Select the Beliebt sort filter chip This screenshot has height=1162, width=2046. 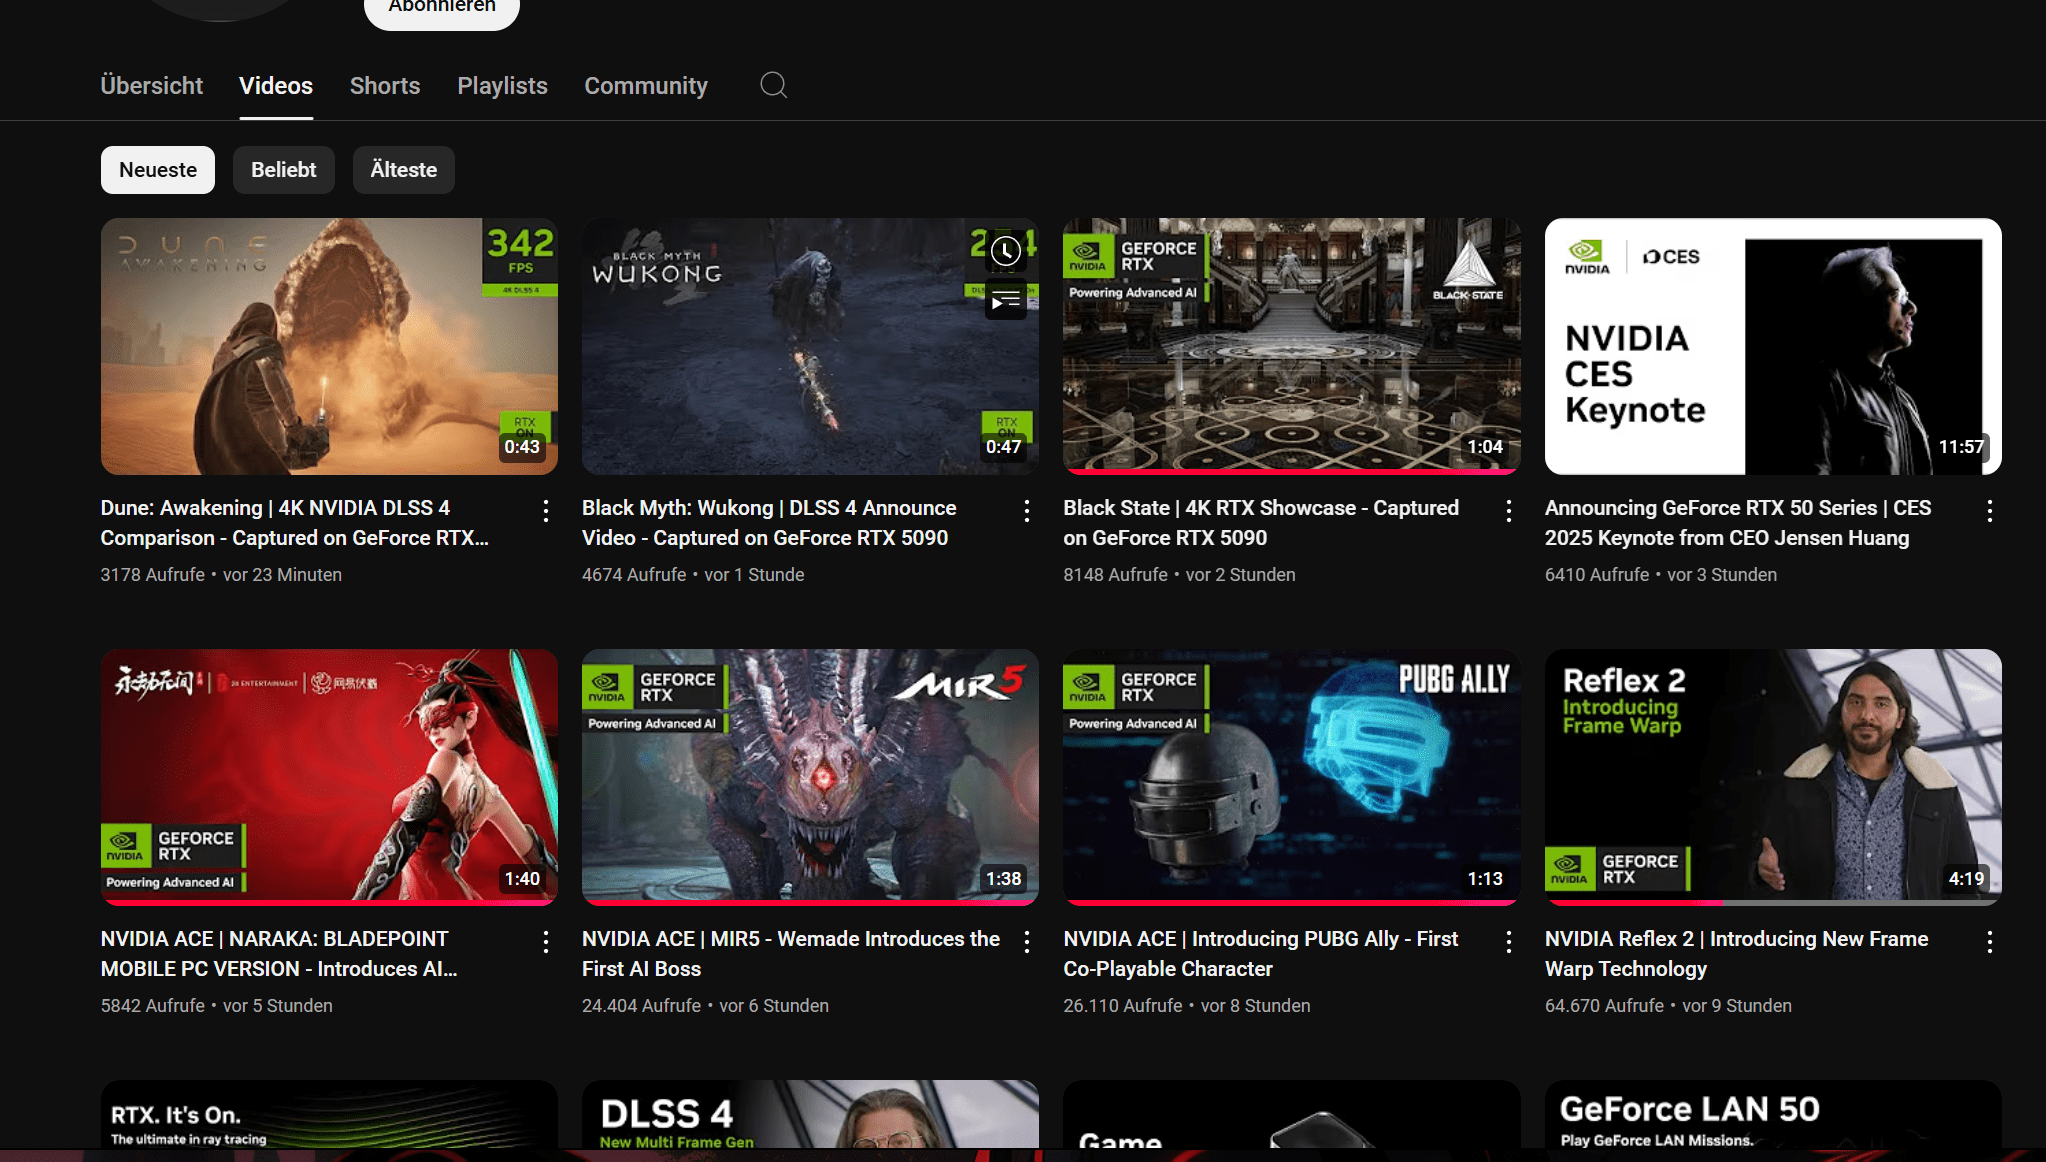pyautogui.click(x=283, y=170)
